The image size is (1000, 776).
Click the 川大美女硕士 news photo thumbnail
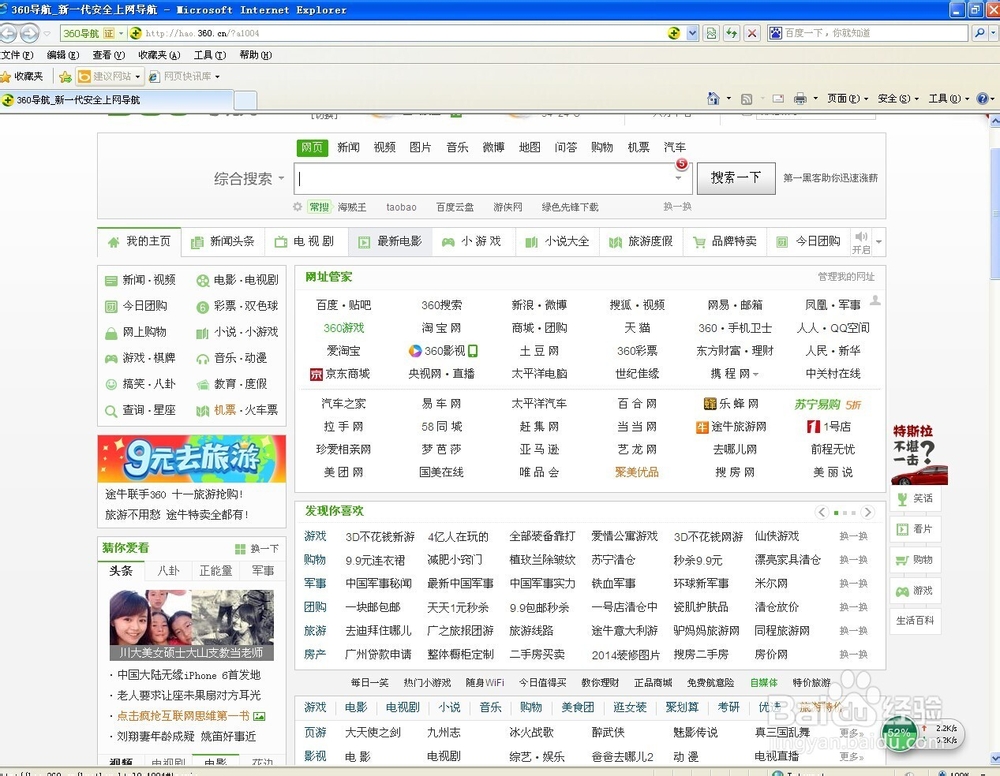click(191, 625)
